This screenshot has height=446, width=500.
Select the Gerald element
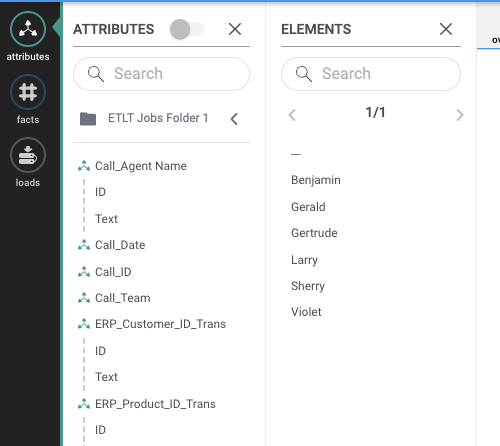pyautogui.click(x=308, y=207)
